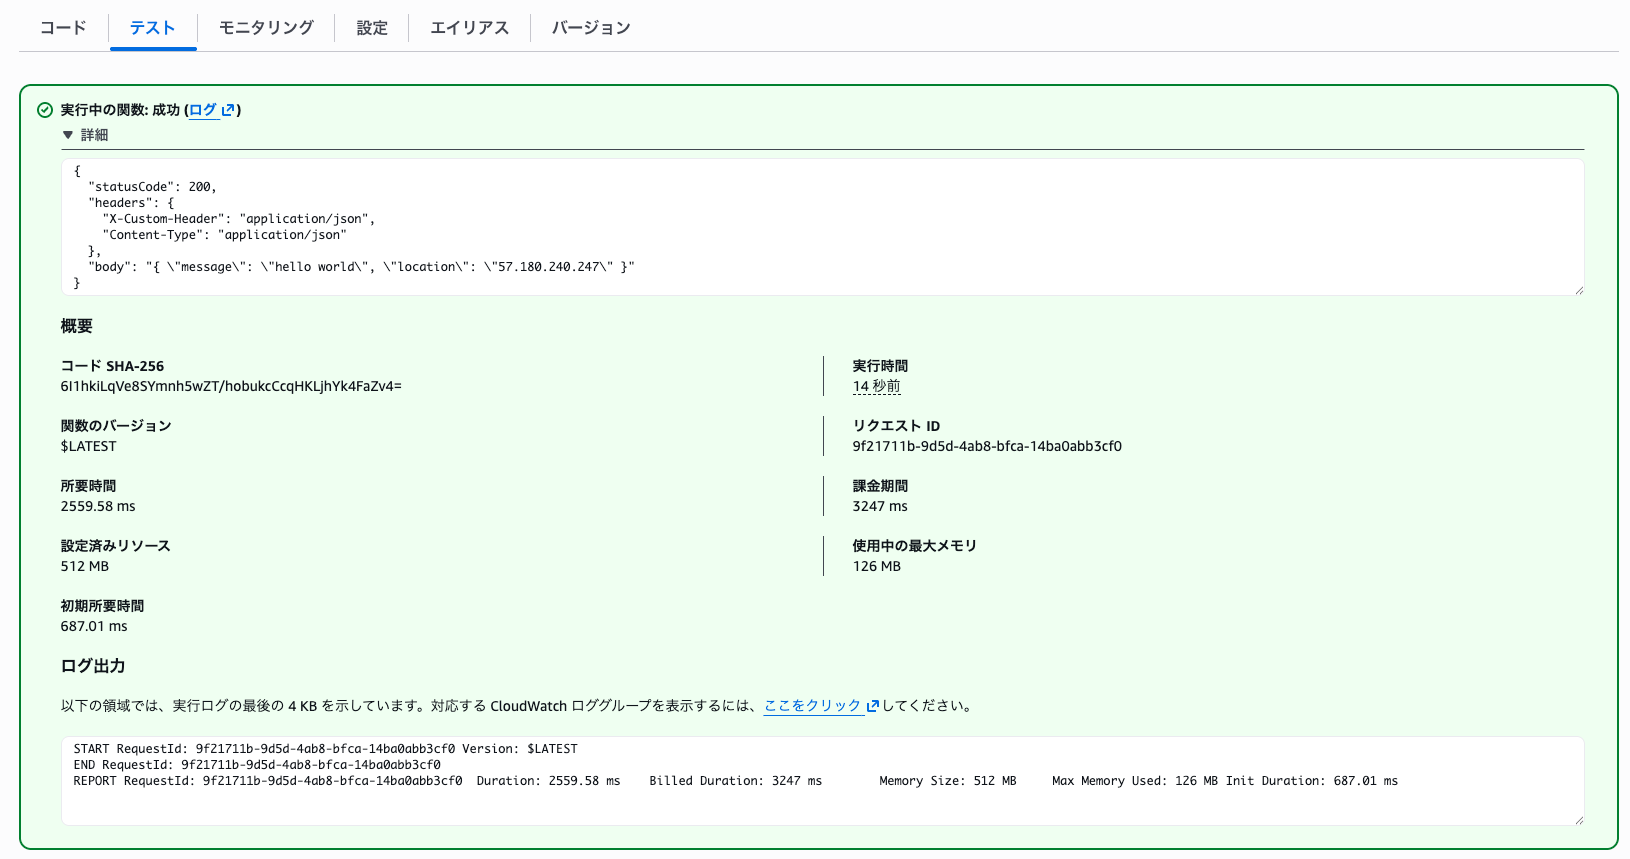Click the リクエスト ID label

(x=896, y=426)
